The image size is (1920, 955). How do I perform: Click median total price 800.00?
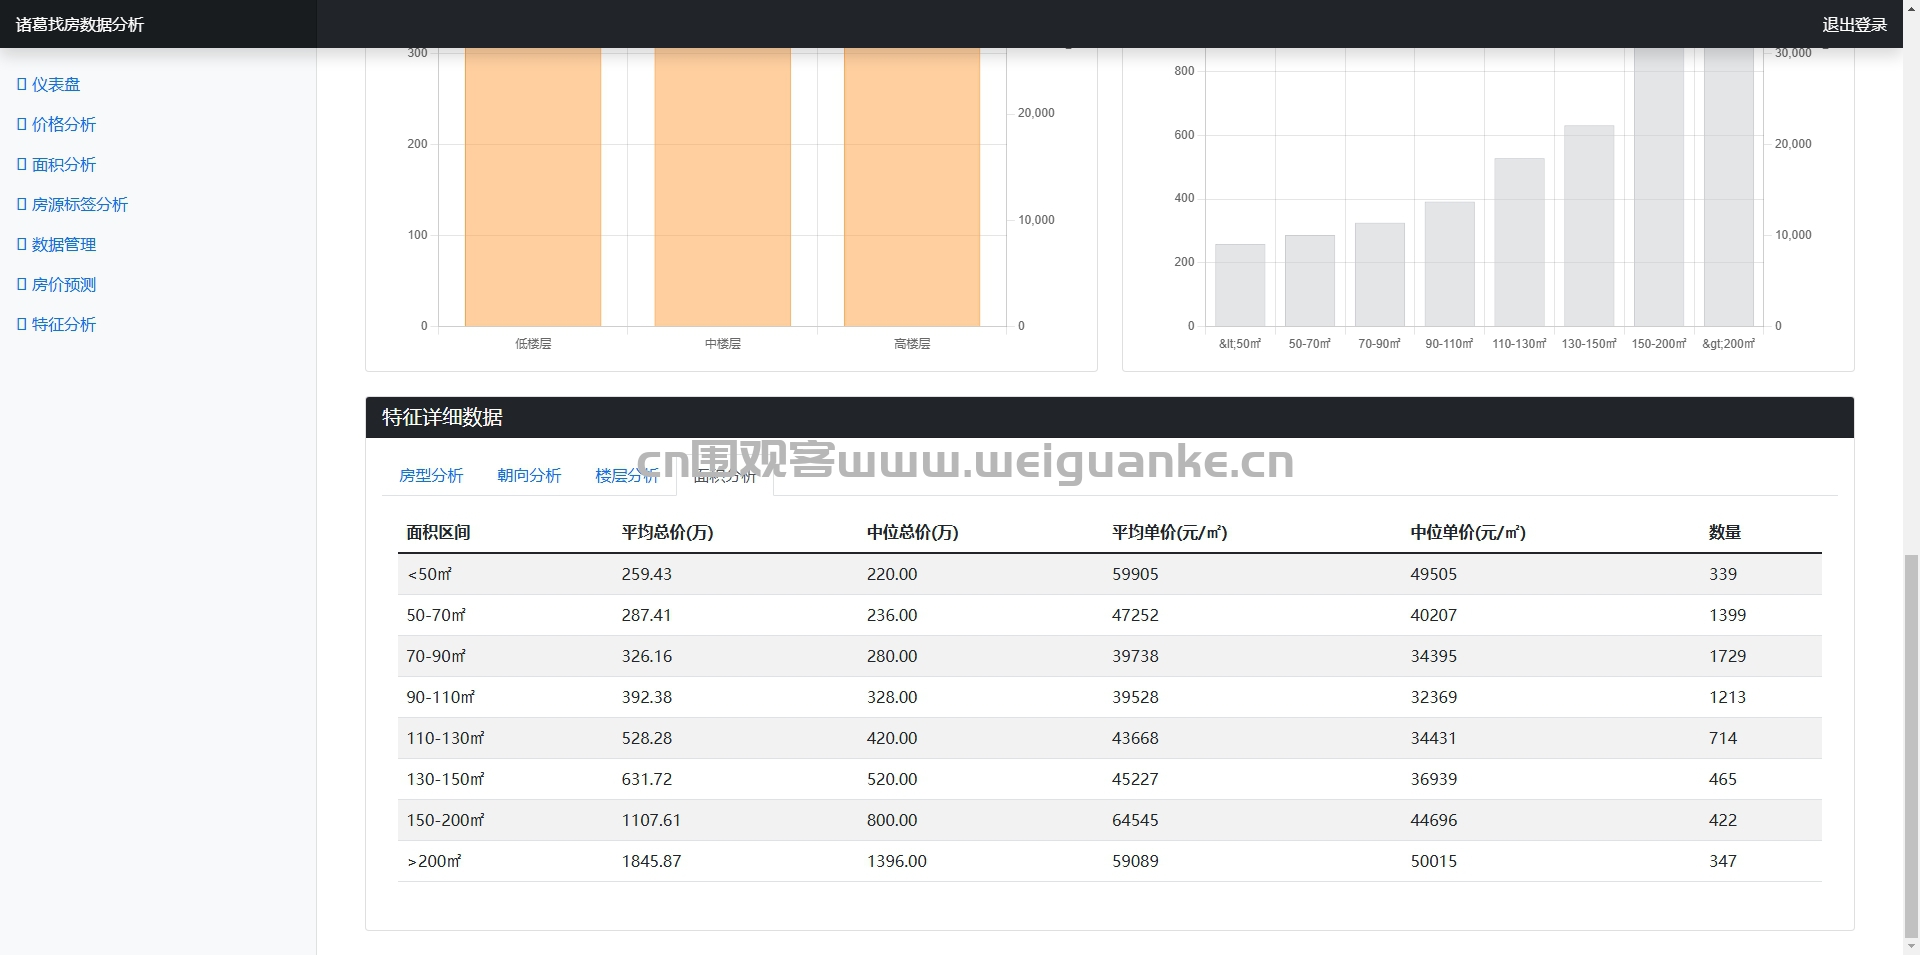892,820
